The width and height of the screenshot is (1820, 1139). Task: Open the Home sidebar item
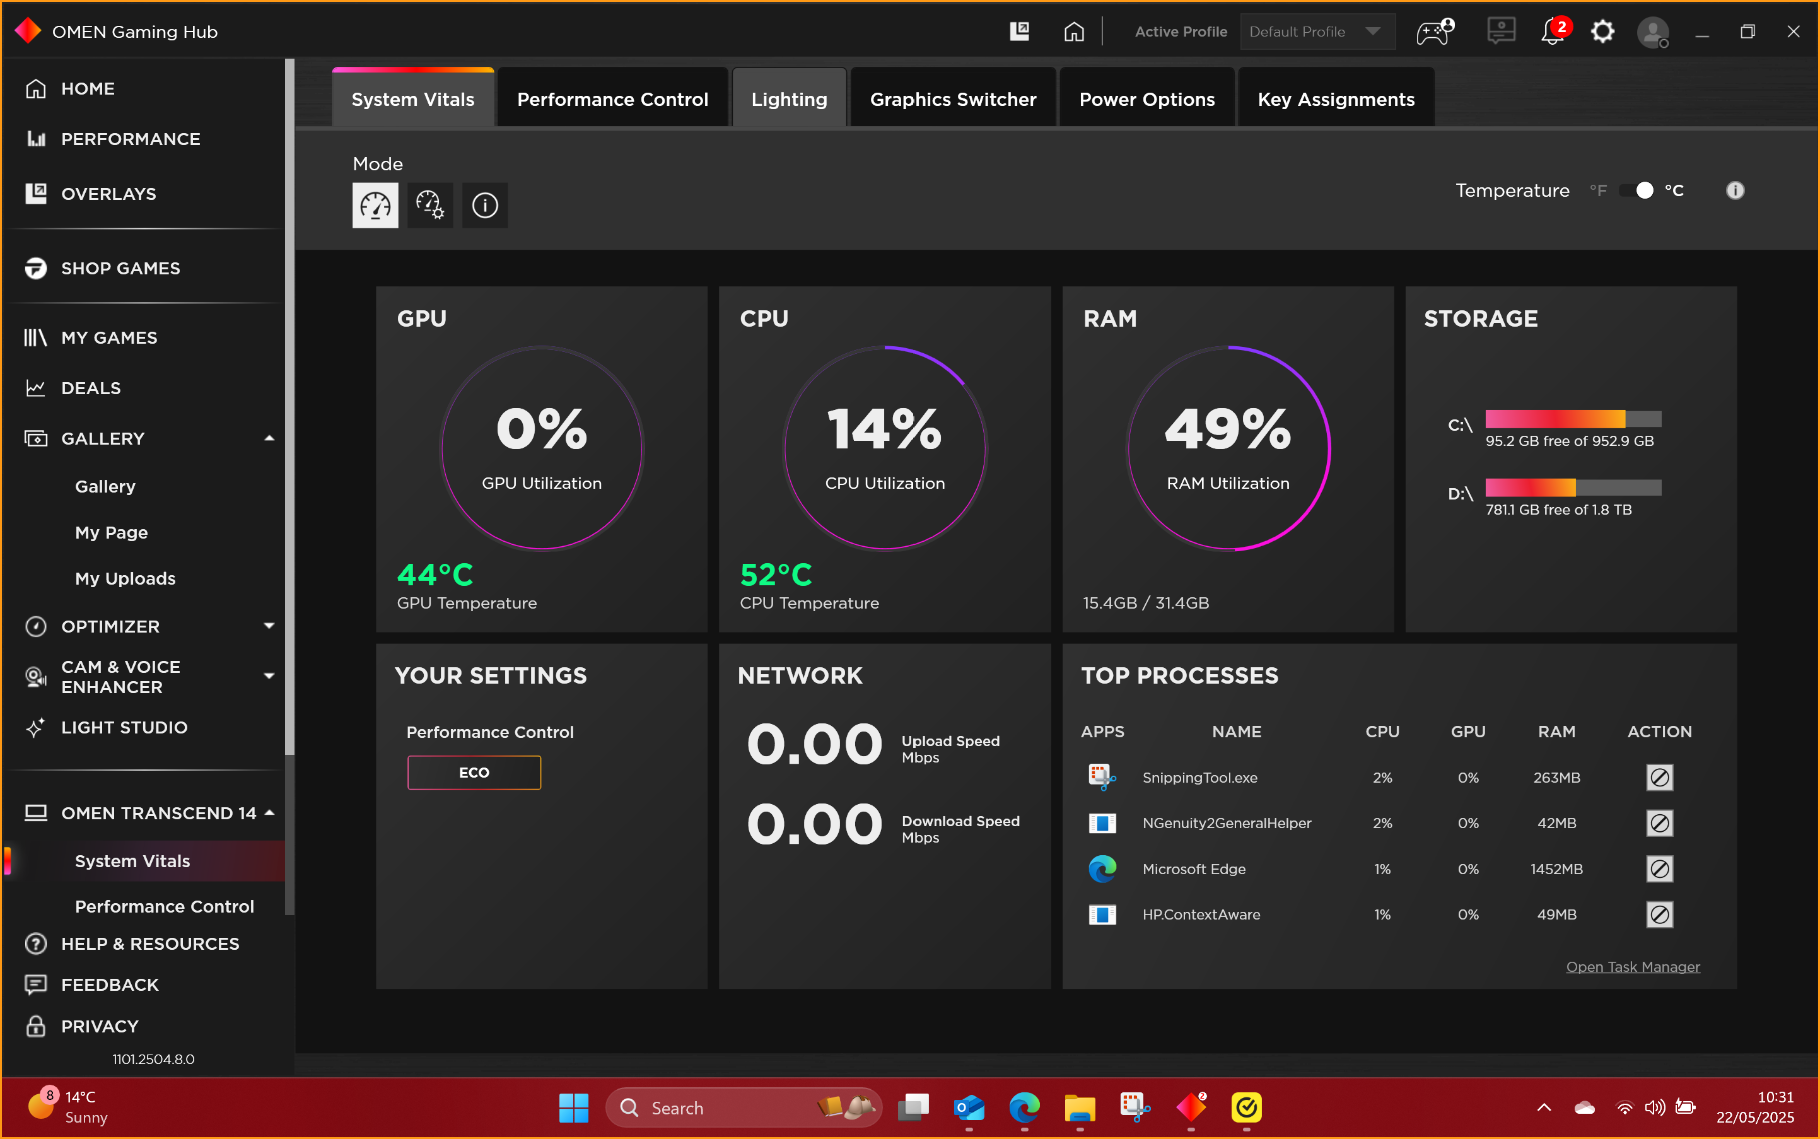88,89
